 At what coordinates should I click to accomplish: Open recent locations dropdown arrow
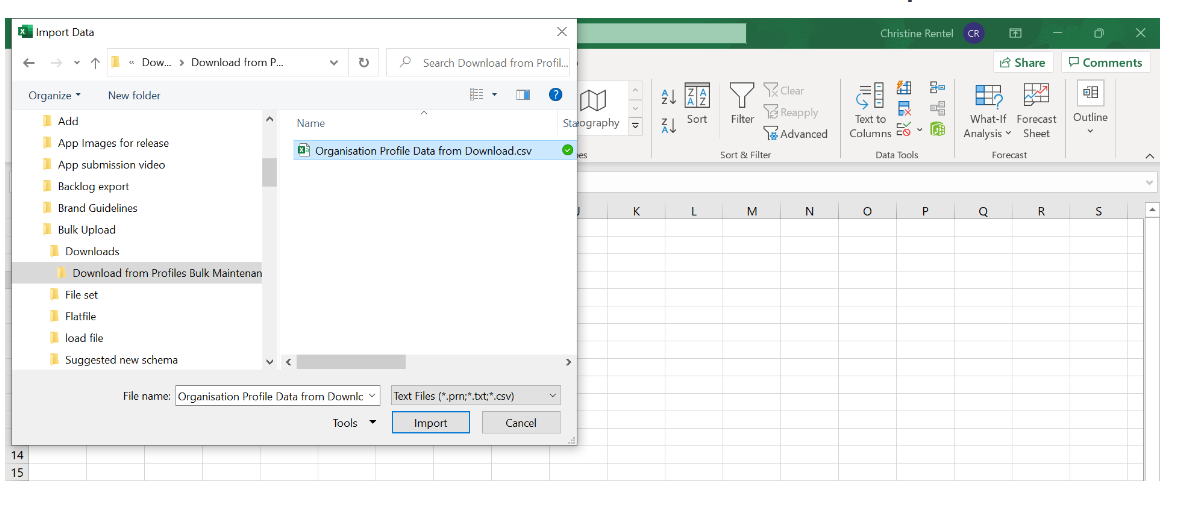(77, 63)
